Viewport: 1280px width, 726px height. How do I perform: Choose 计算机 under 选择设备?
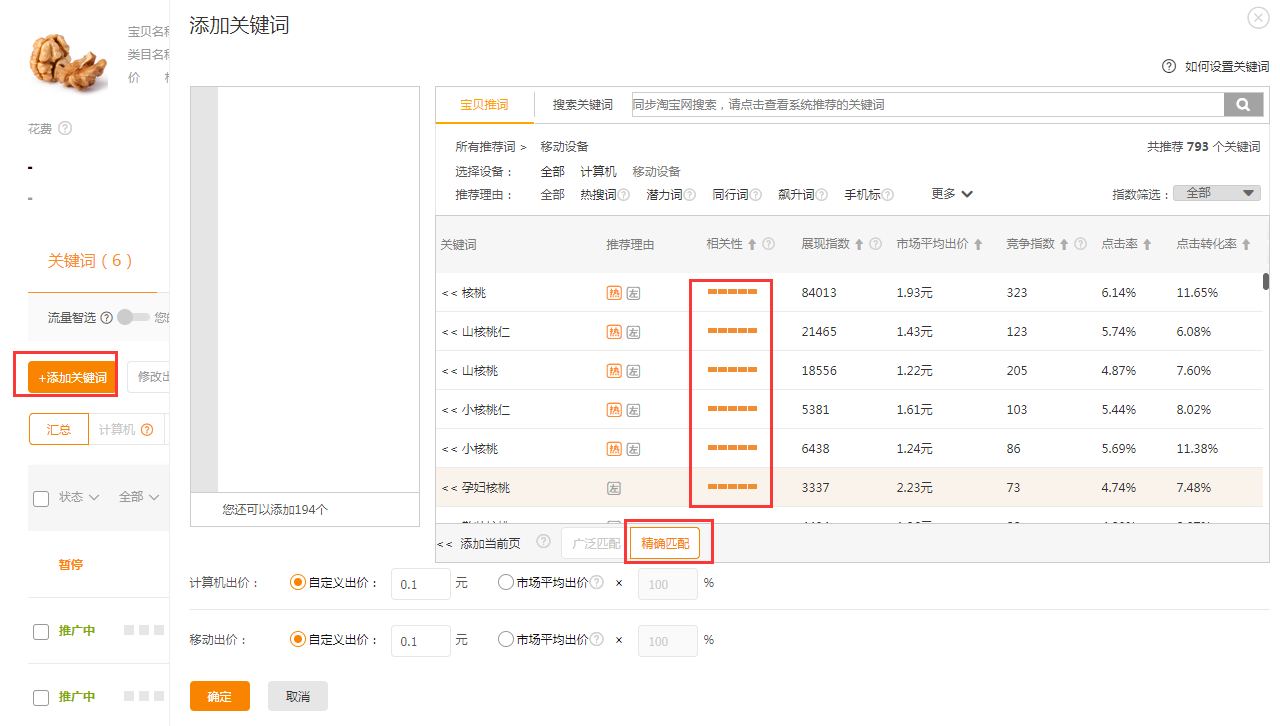pyautogui.click(x=598, y=172)
